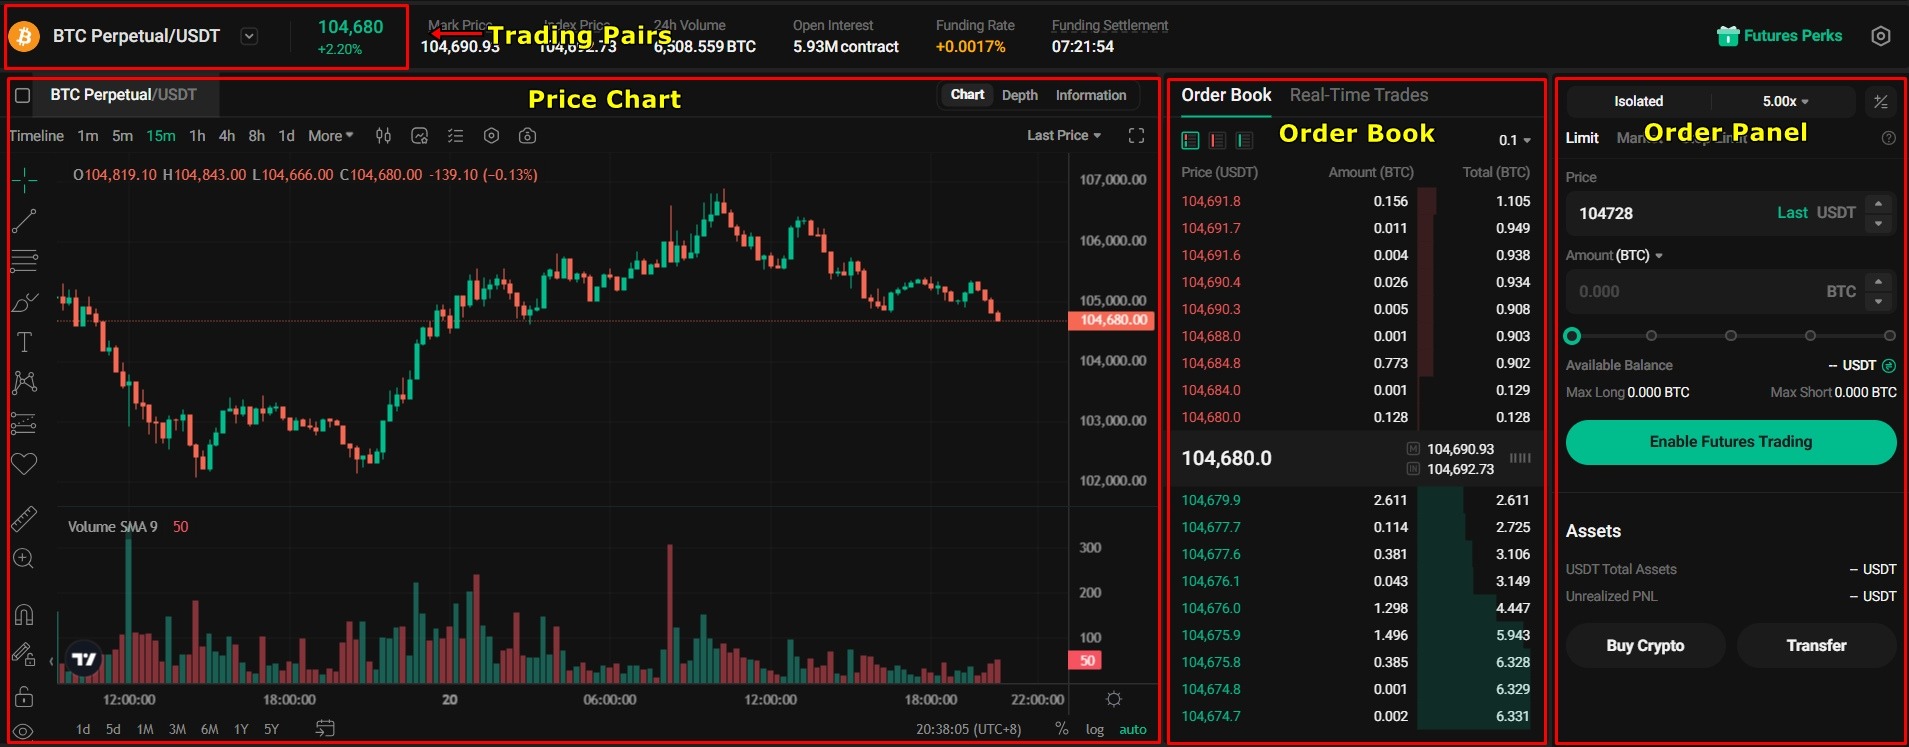Open the More timeframes dropdown

(331, 136)
